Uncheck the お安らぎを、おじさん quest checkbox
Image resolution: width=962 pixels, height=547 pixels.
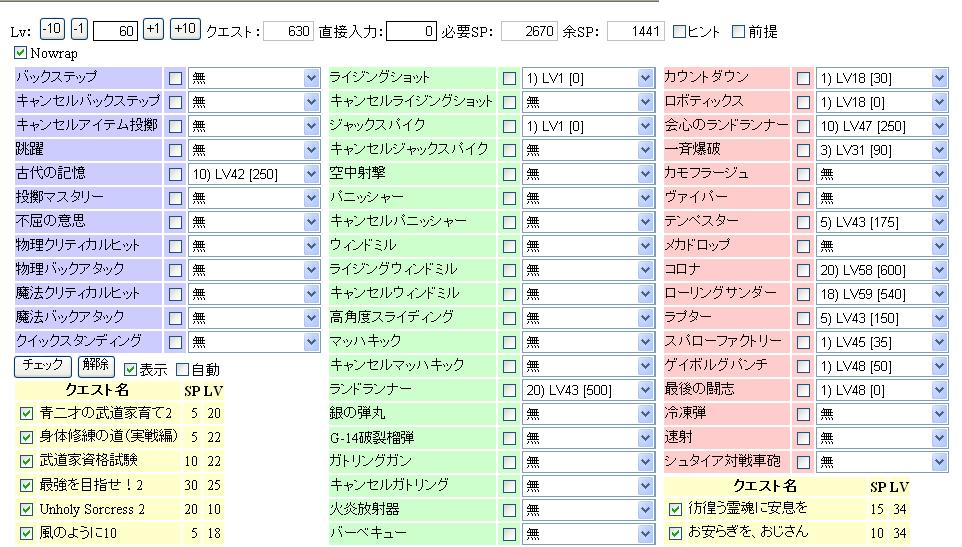(675, 533)
